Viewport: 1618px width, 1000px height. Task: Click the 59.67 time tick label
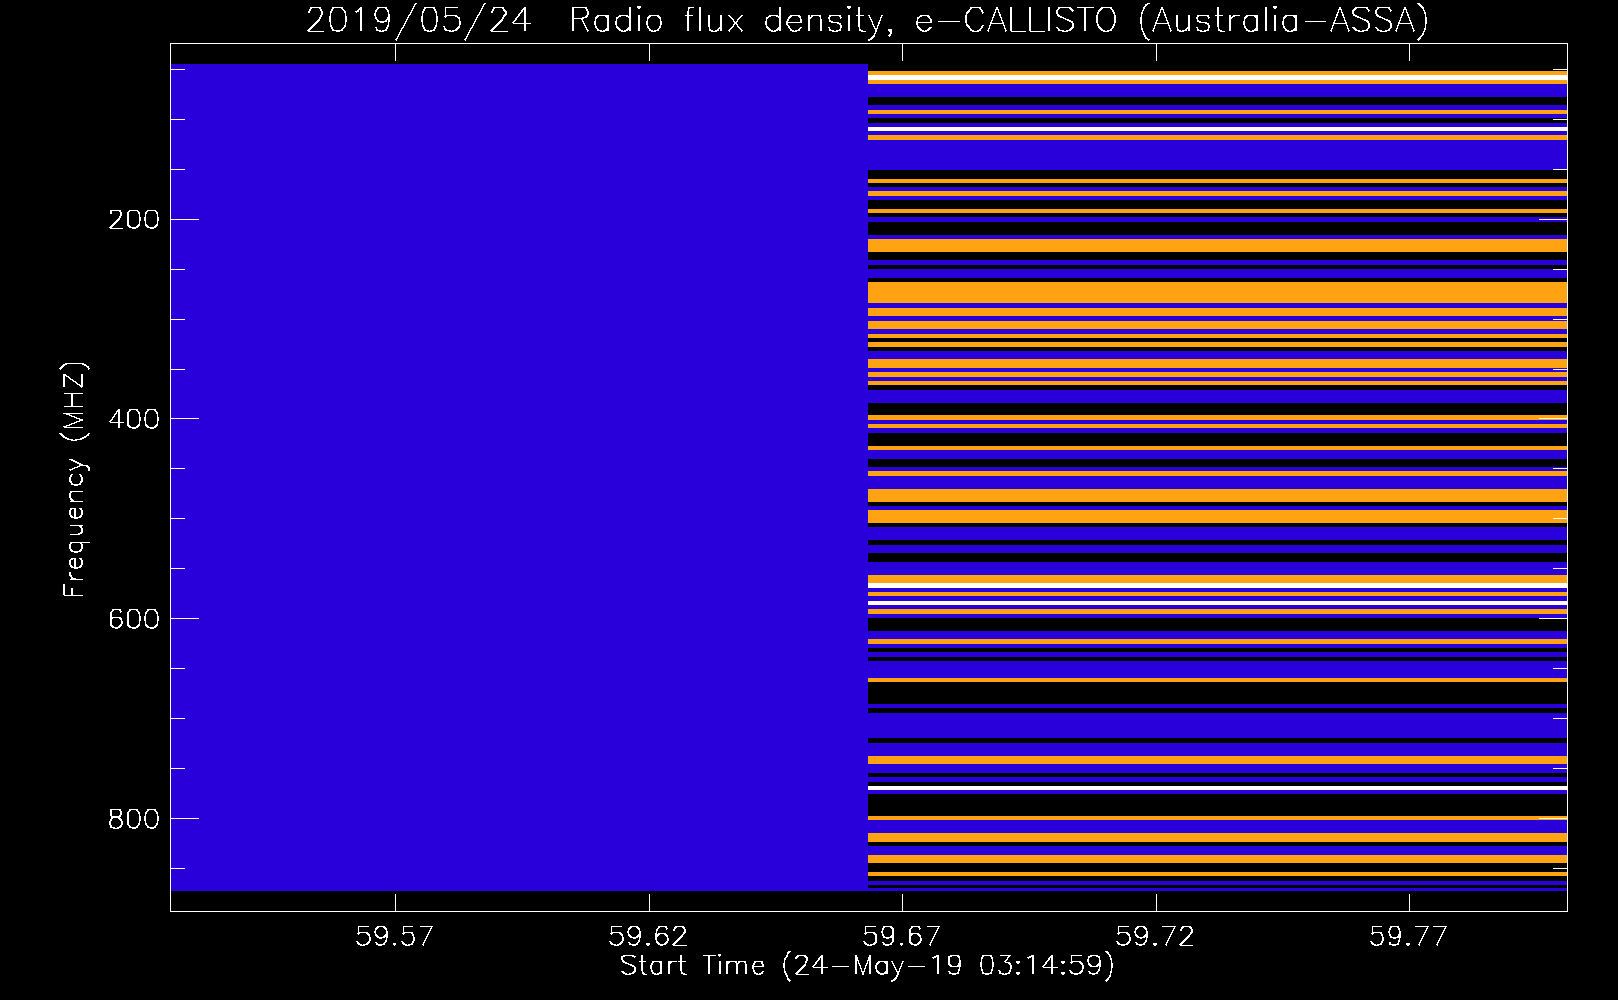pyautogui.click(x=902, y=936)
